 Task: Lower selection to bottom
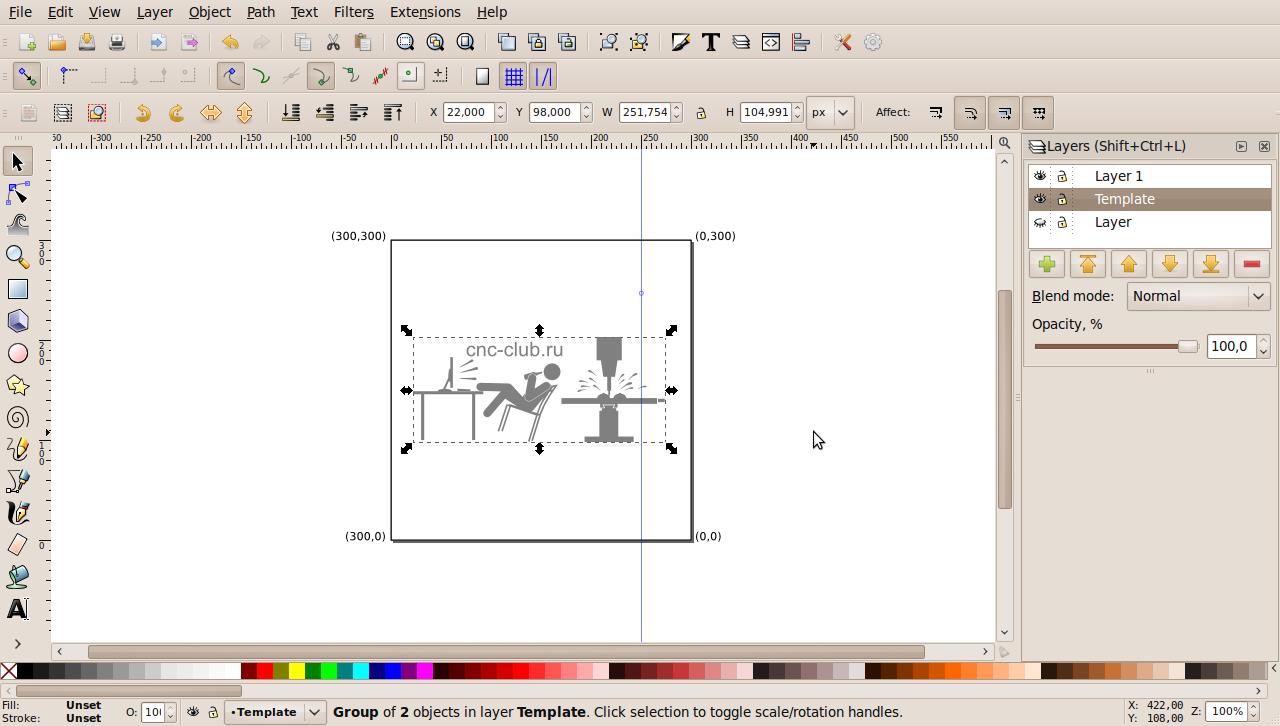coord(291,113)
